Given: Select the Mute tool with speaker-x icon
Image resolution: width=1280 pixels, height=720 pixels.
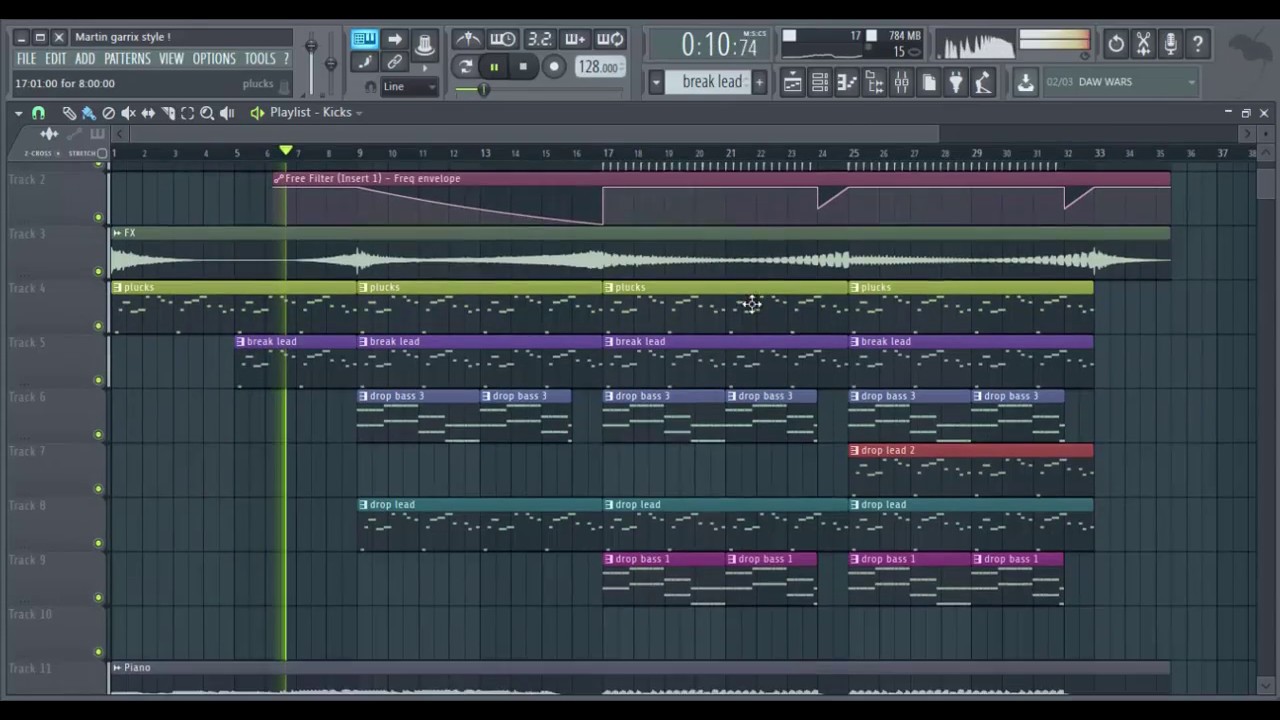Looking at the screenshot, I should coord(128,113).
